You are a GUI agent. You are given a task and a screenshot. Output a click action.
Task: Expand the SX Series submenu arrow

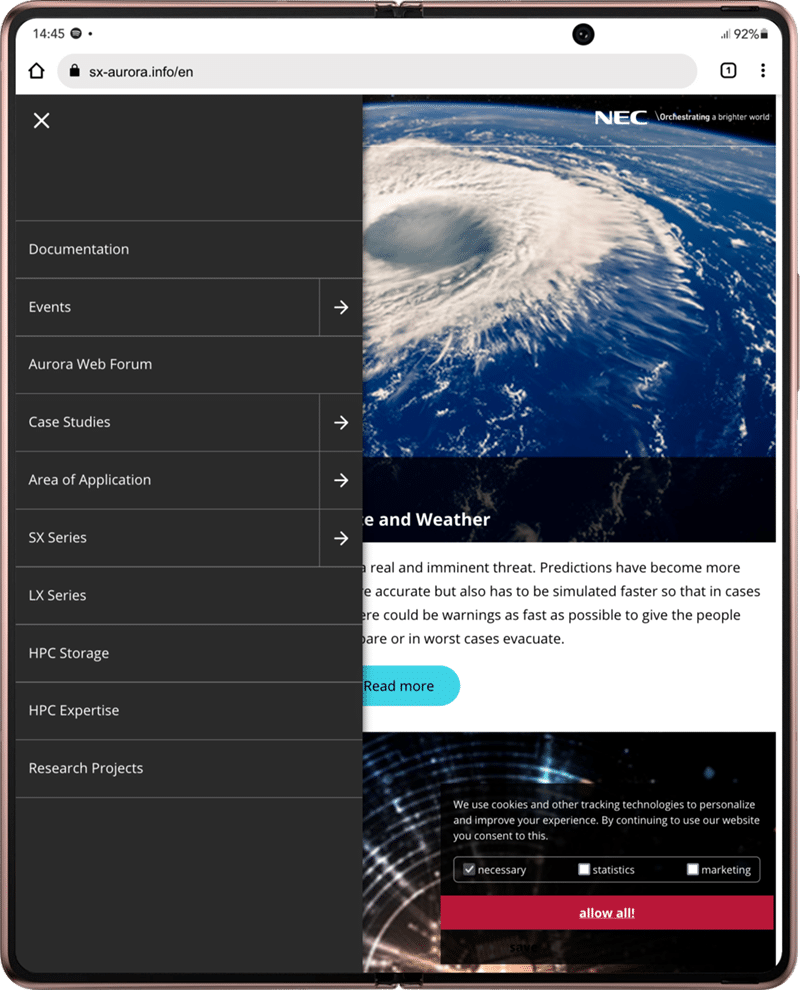341,538
